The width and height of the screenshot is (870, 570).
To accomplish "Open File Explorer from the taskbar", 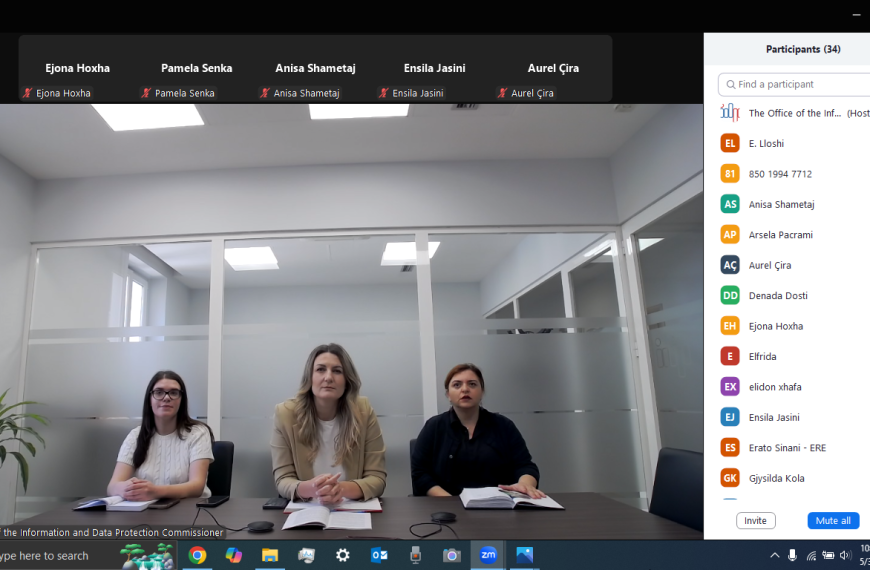I will click(x=270, y=555).
